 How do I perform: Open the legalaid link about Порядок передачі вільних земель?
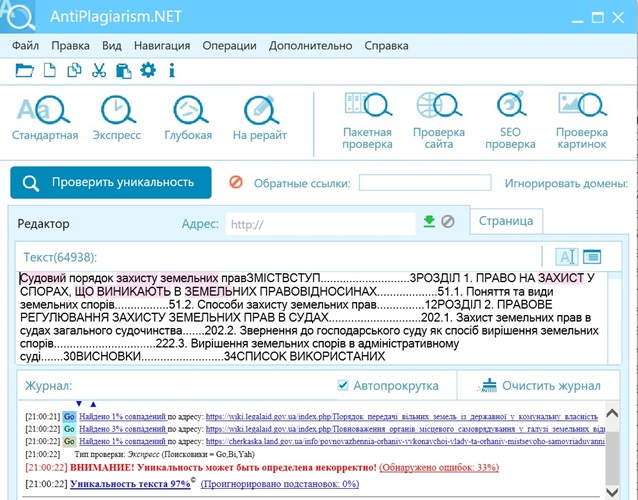click(x=402, y=417)
